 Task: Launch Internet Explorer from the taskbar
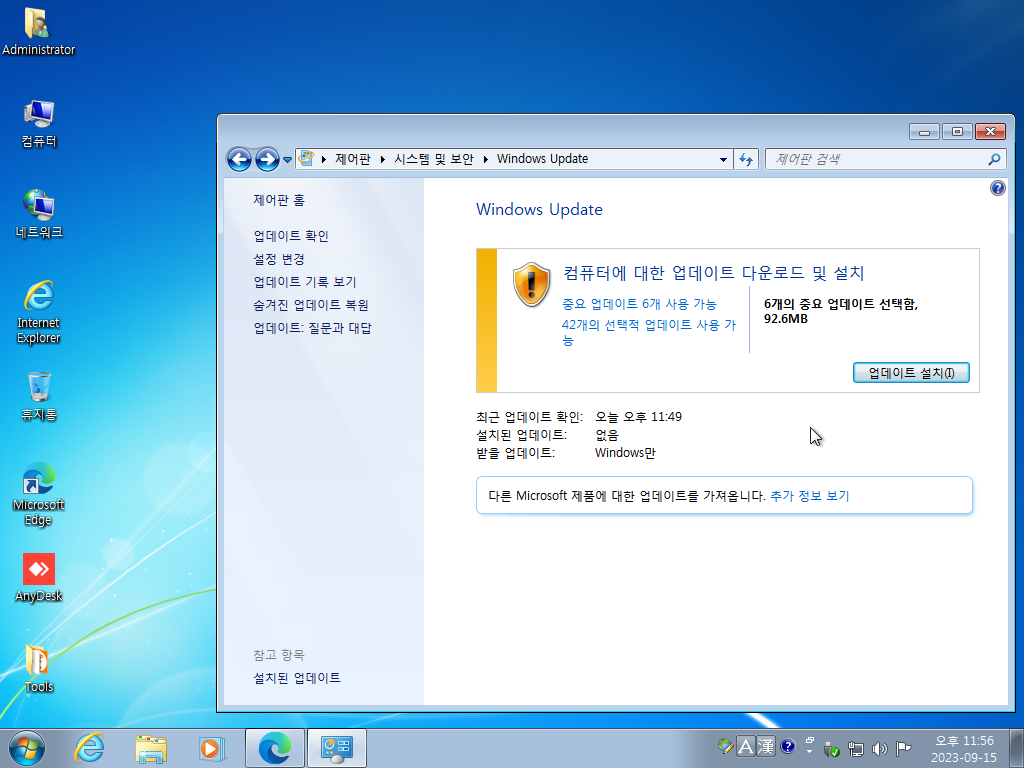tap(89, 748)
